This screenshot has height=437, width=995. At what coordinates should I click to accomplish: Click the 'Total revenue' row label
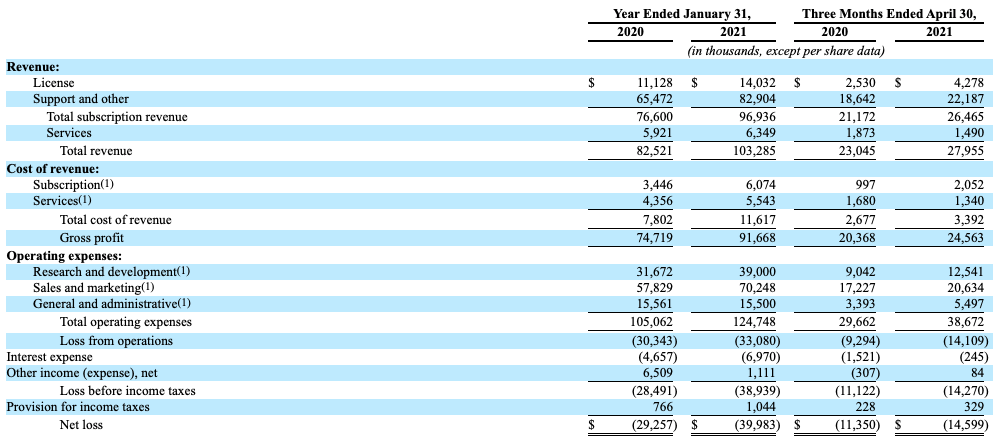96,151
